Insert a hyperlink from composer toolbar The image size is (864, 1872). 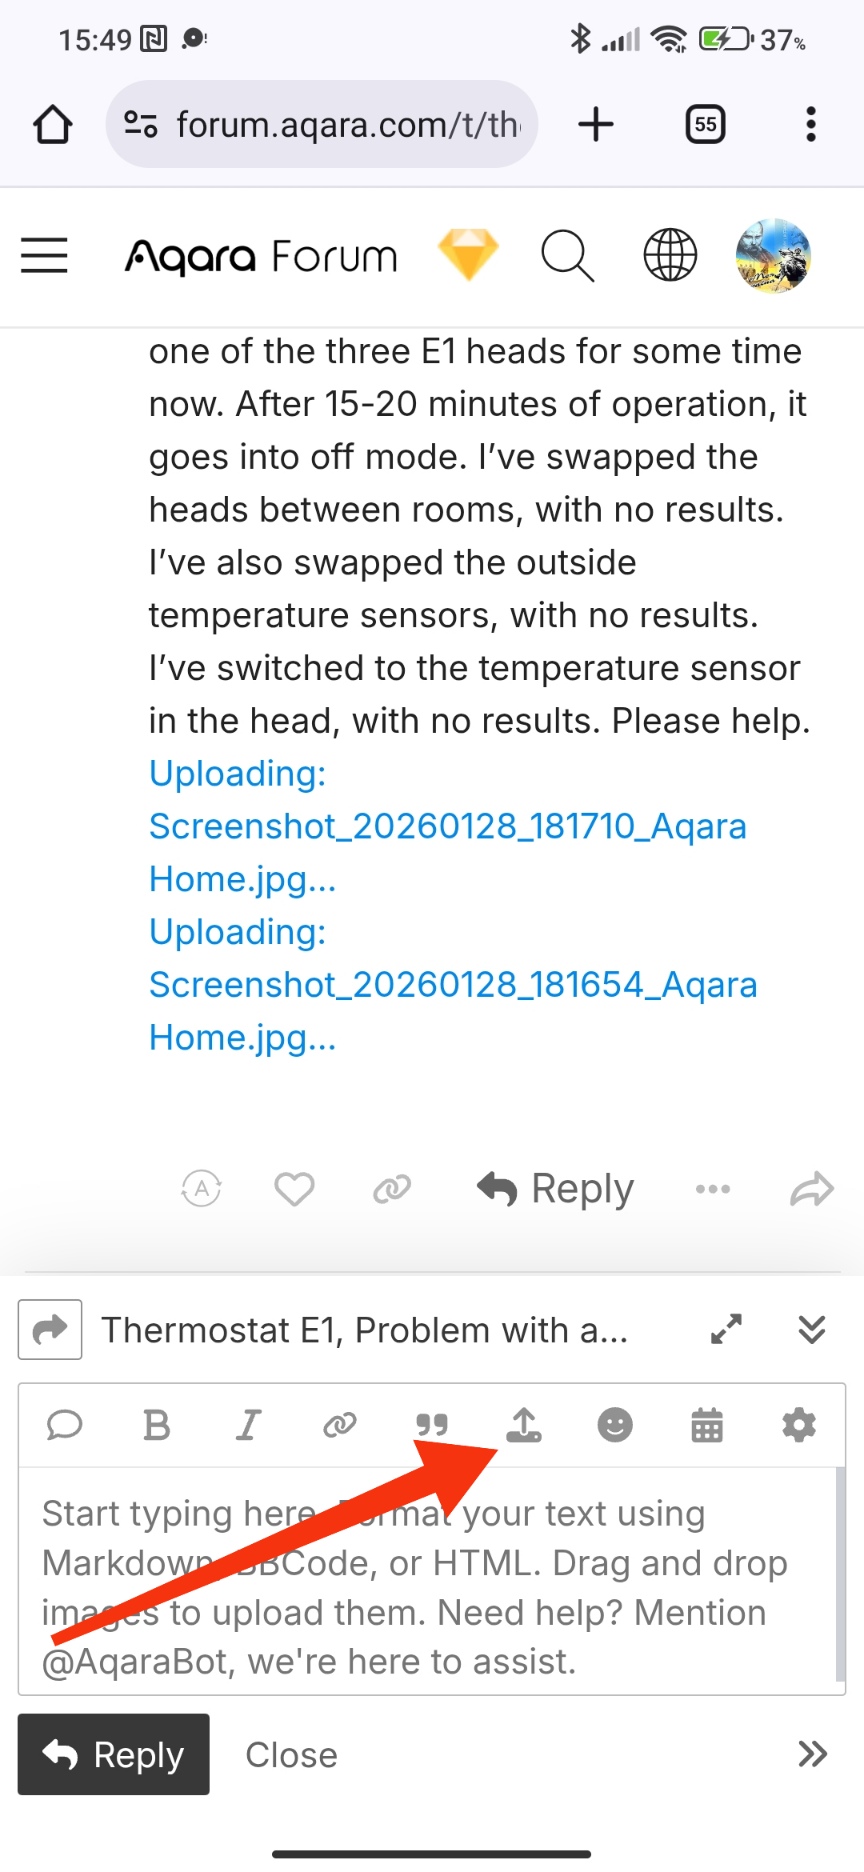340,1425
